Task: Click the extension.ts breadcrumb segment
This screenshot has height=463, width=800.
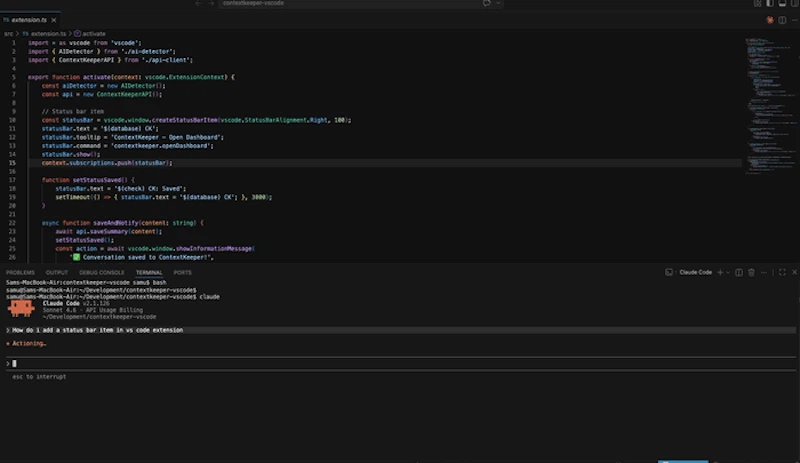Action: coord(44,34)
